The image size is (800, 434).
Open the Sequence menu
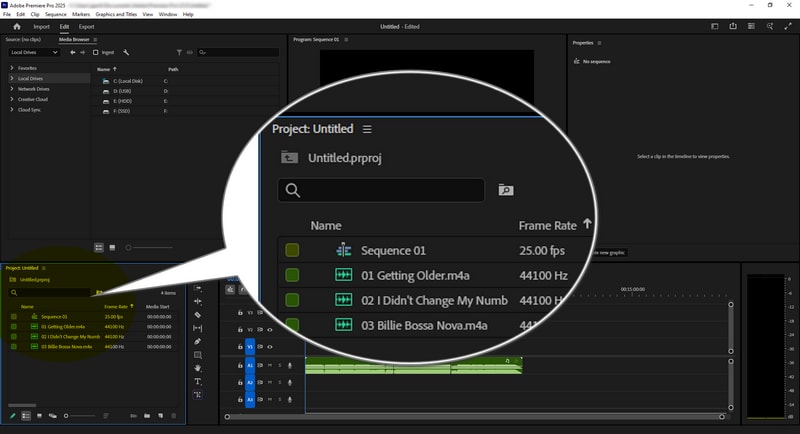[x=56, y=14]
